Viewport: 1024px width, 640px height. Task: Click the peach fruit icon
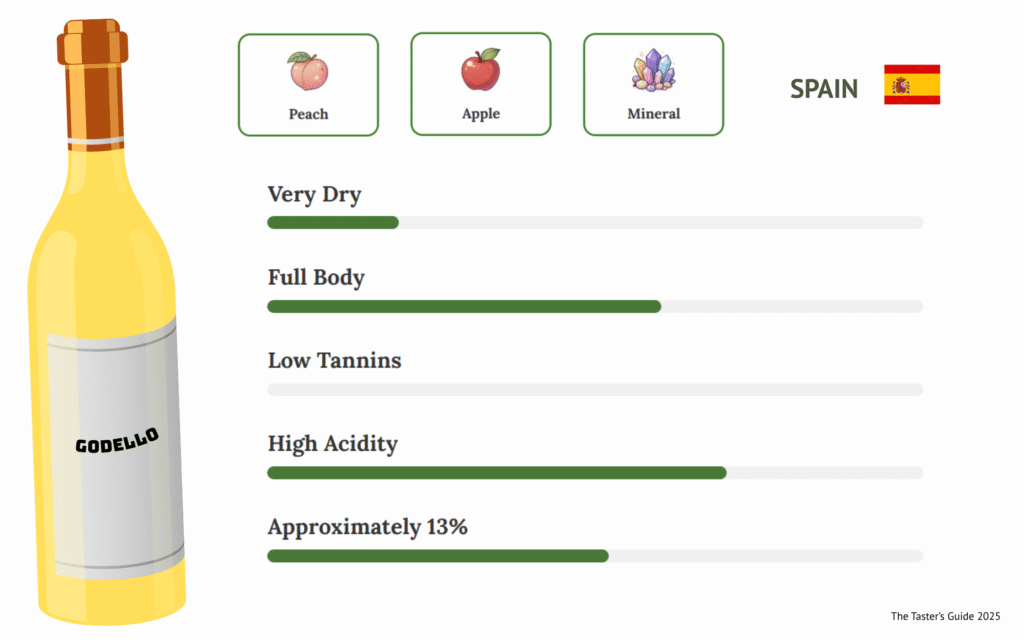click(x=308, y=71)
